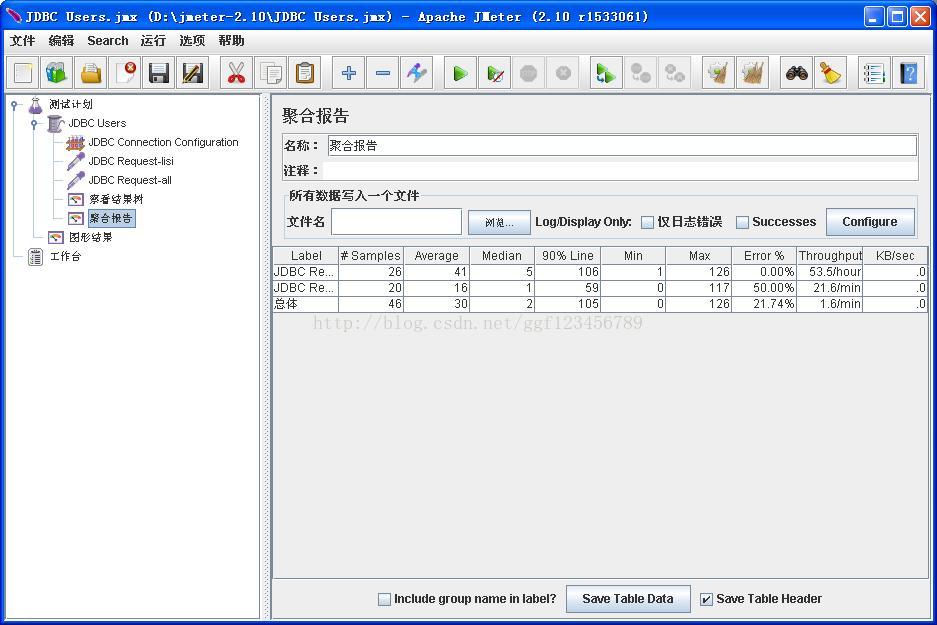Collapse all nodes with minus icon
This screenshot has height=625, width=937.
click(382, 73)
